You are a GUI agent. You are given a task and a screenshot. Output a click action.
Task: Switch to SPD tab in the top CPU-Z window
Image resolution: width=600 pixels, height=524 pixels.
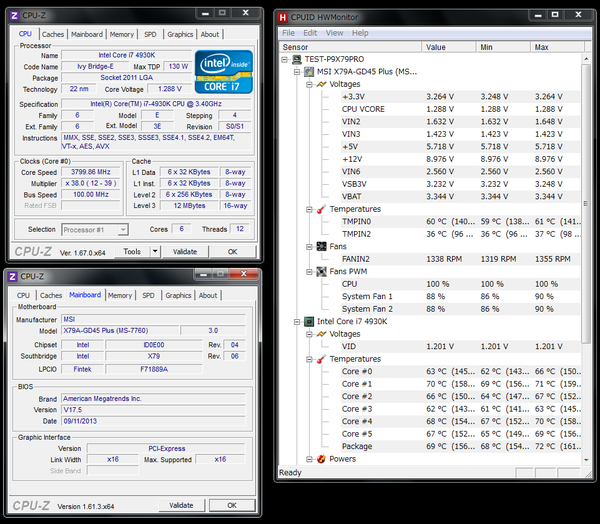[x=150, y=34]
